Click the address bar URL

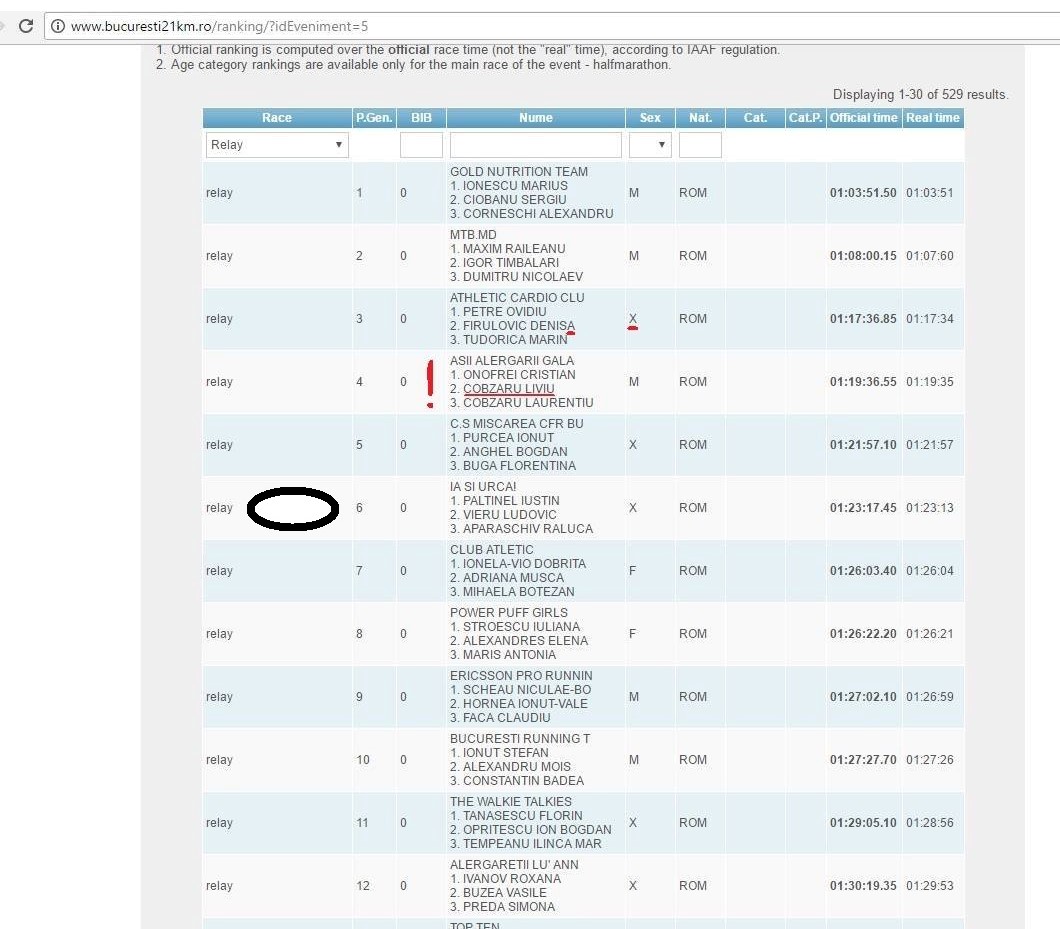[x=220, y=26]
